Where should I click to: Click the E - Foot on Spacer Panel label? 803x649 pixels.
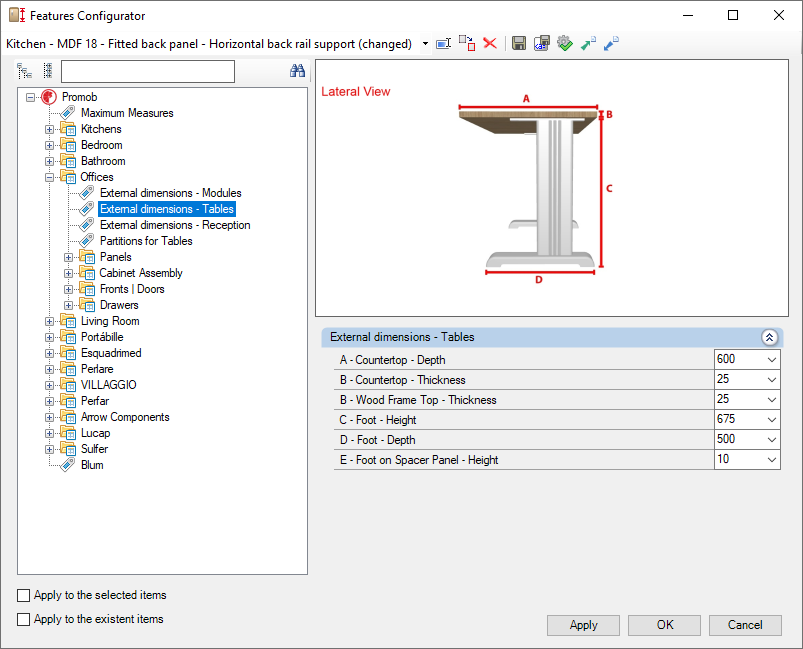[x=419, y=460]
